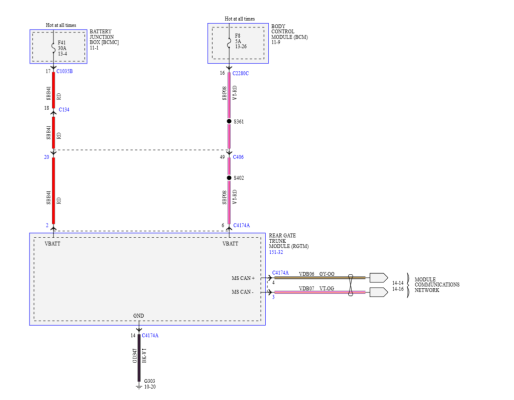Click the G303 ground label
Image resolution: width=514 pixels, height=400 pixels.
tap(150, 381)
